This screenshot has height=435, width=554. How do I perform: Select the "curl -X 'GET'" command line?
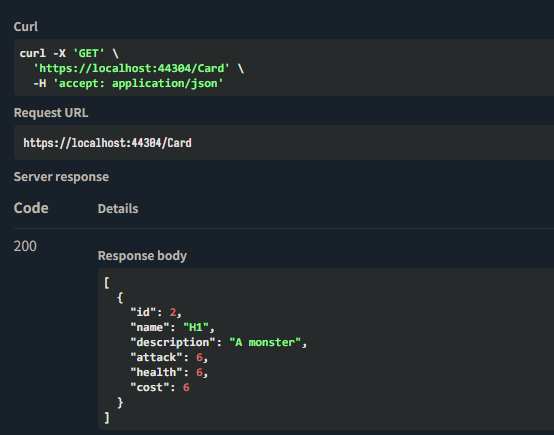coord(69,53)
